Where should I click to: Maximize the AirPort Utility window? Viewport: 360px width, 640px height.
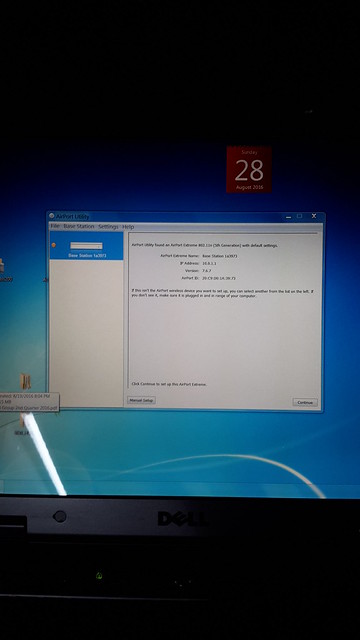coord(300,216)
